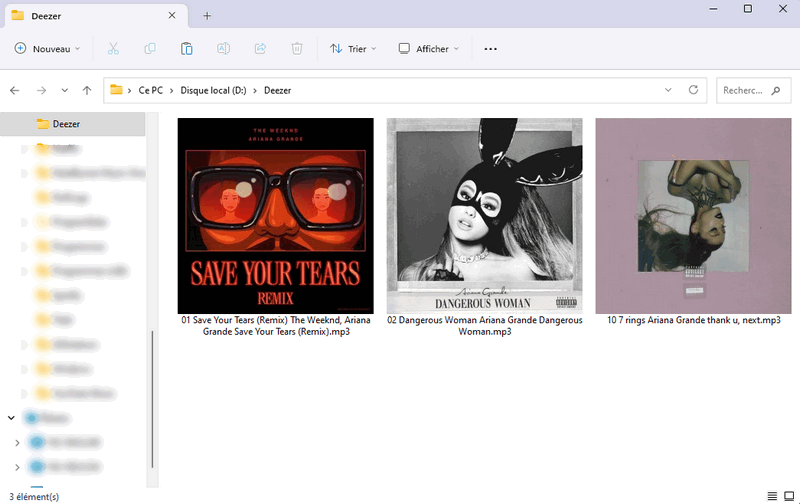Click the Copy icon in toolbar
800x504 pixels.
[150, 49]
